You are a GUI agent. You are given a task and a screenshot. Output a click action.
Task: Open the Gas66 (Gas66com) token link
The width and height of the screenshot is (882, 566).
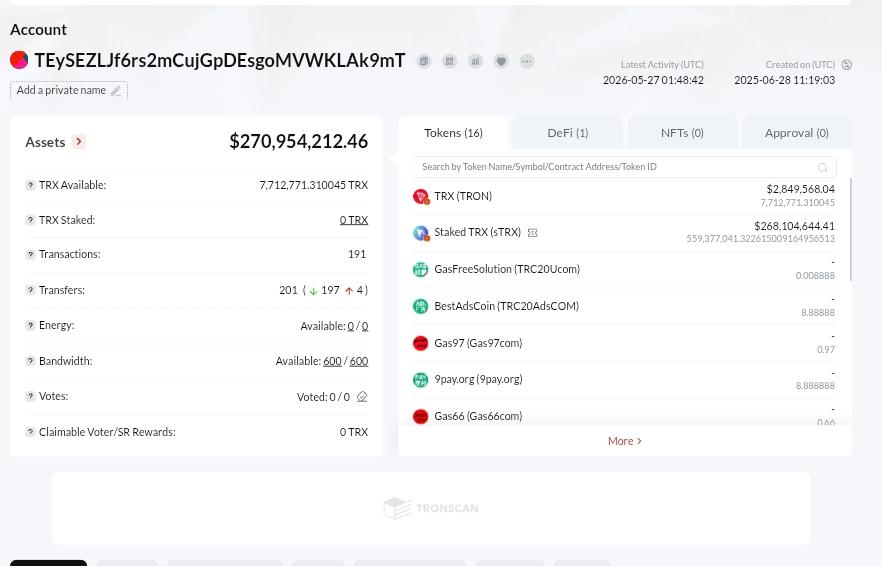[x=478, y=416]
